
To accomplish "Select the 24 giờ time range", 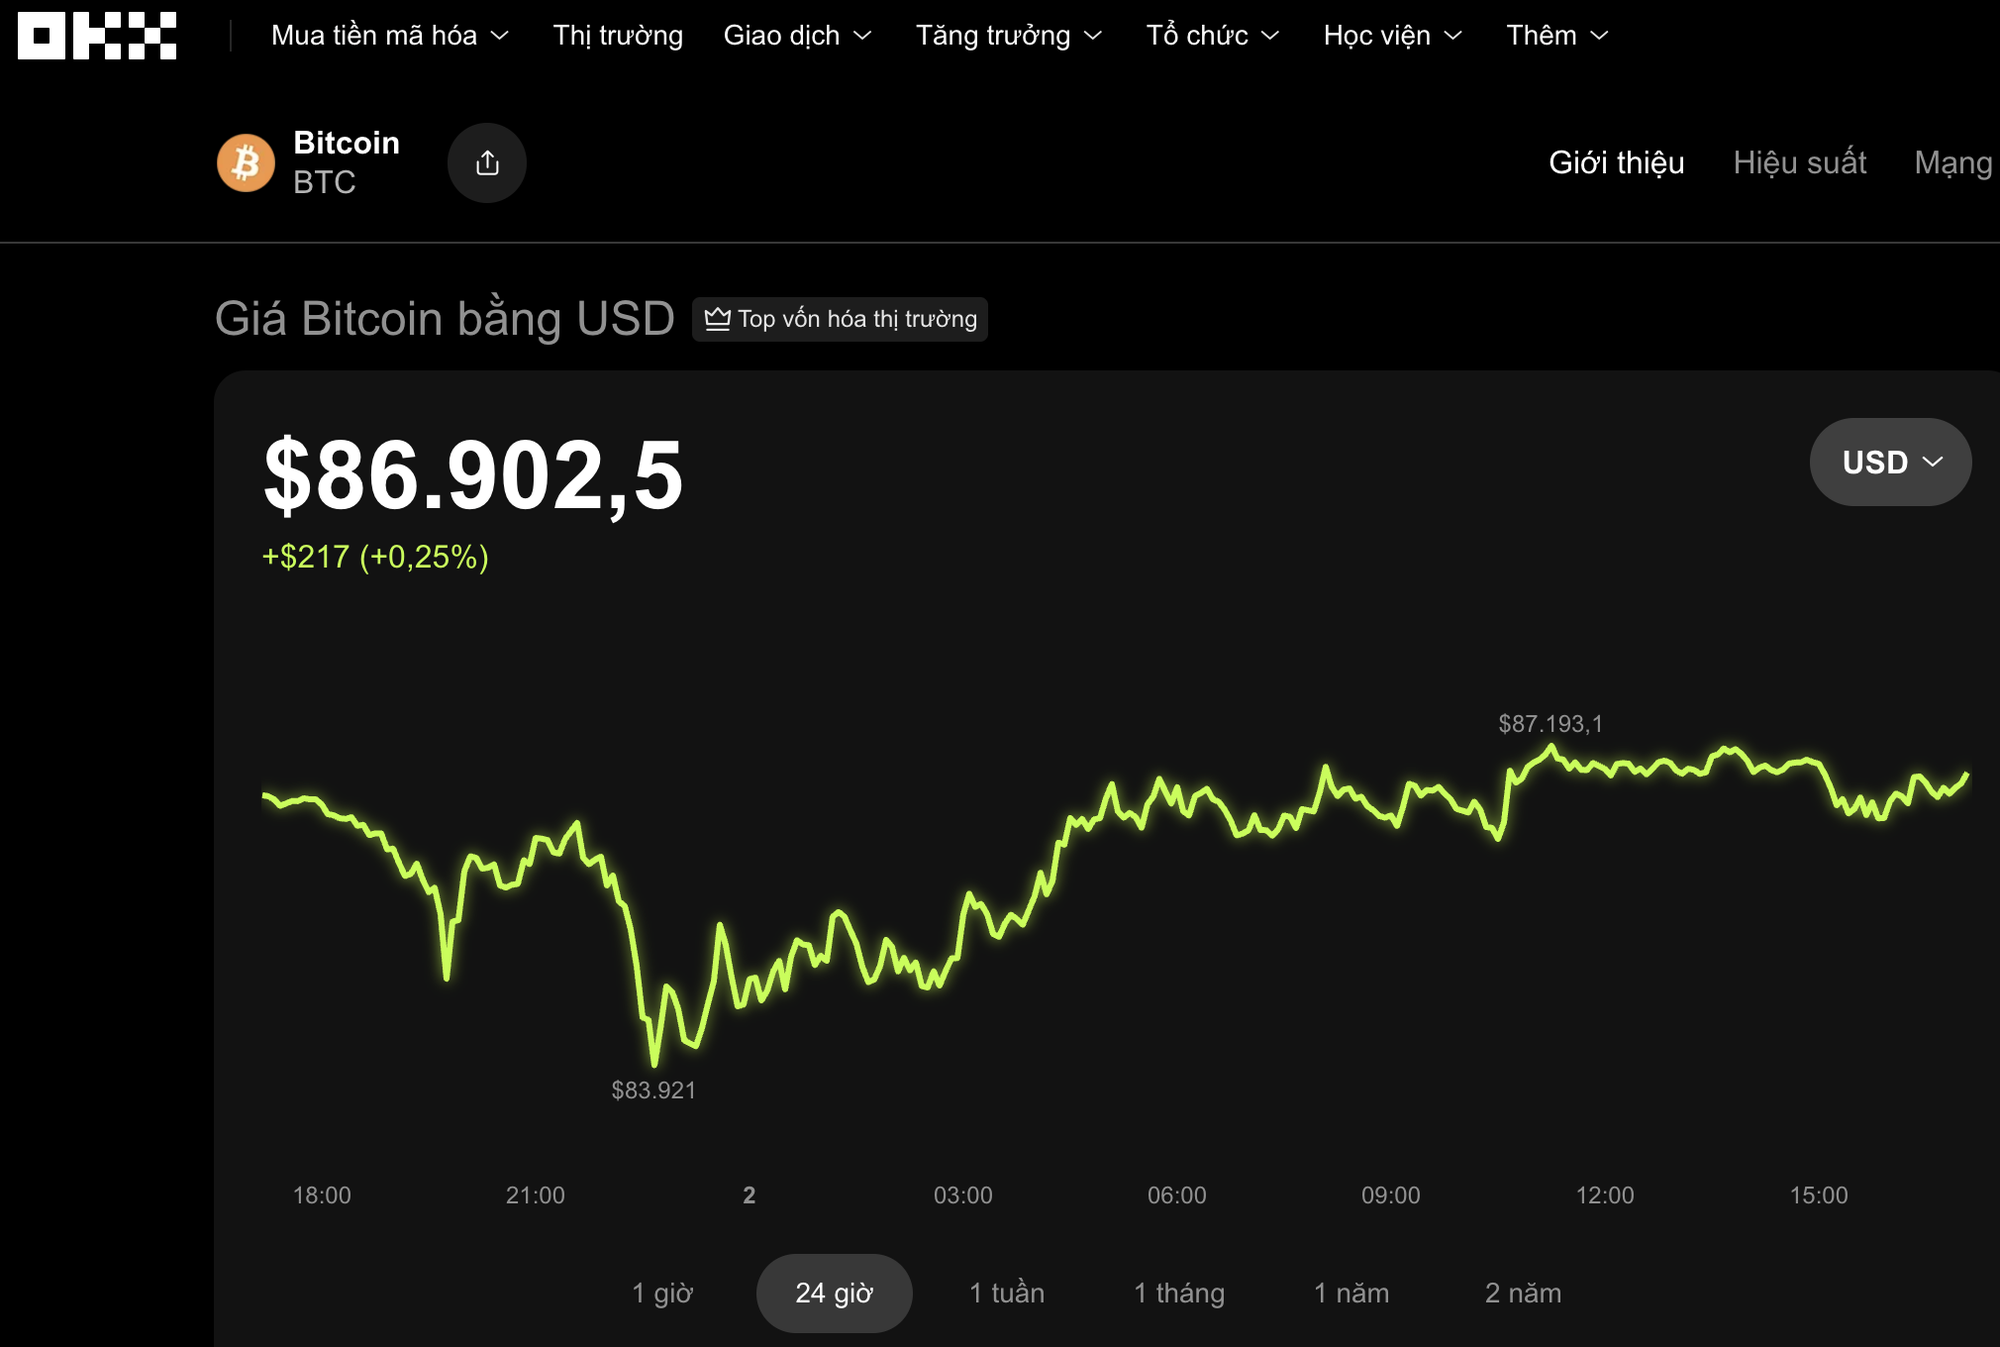I will point(834,1292).
